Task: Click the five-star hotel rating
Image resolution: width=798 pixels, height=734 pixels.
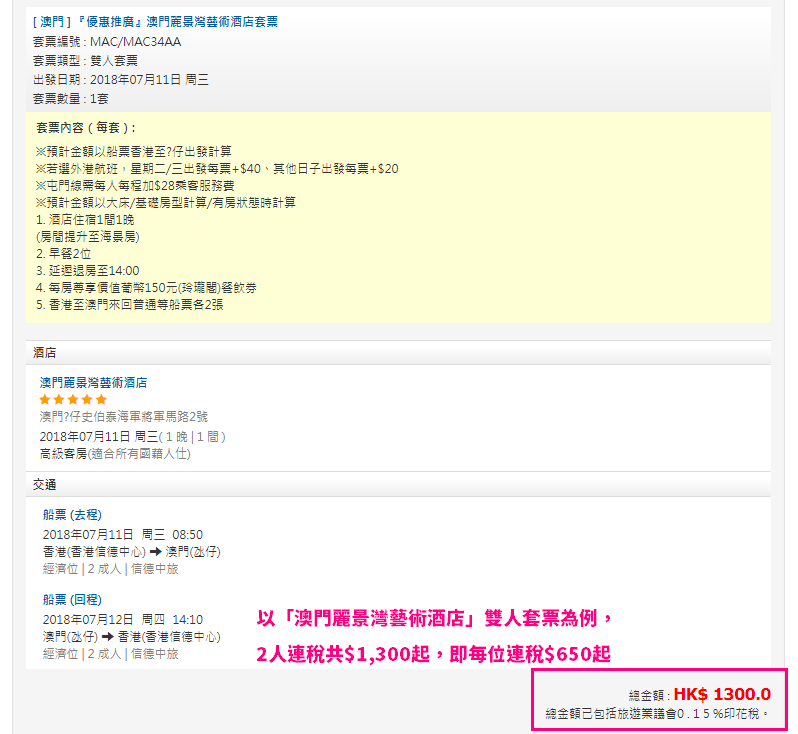Action: (x=73, y=400)
